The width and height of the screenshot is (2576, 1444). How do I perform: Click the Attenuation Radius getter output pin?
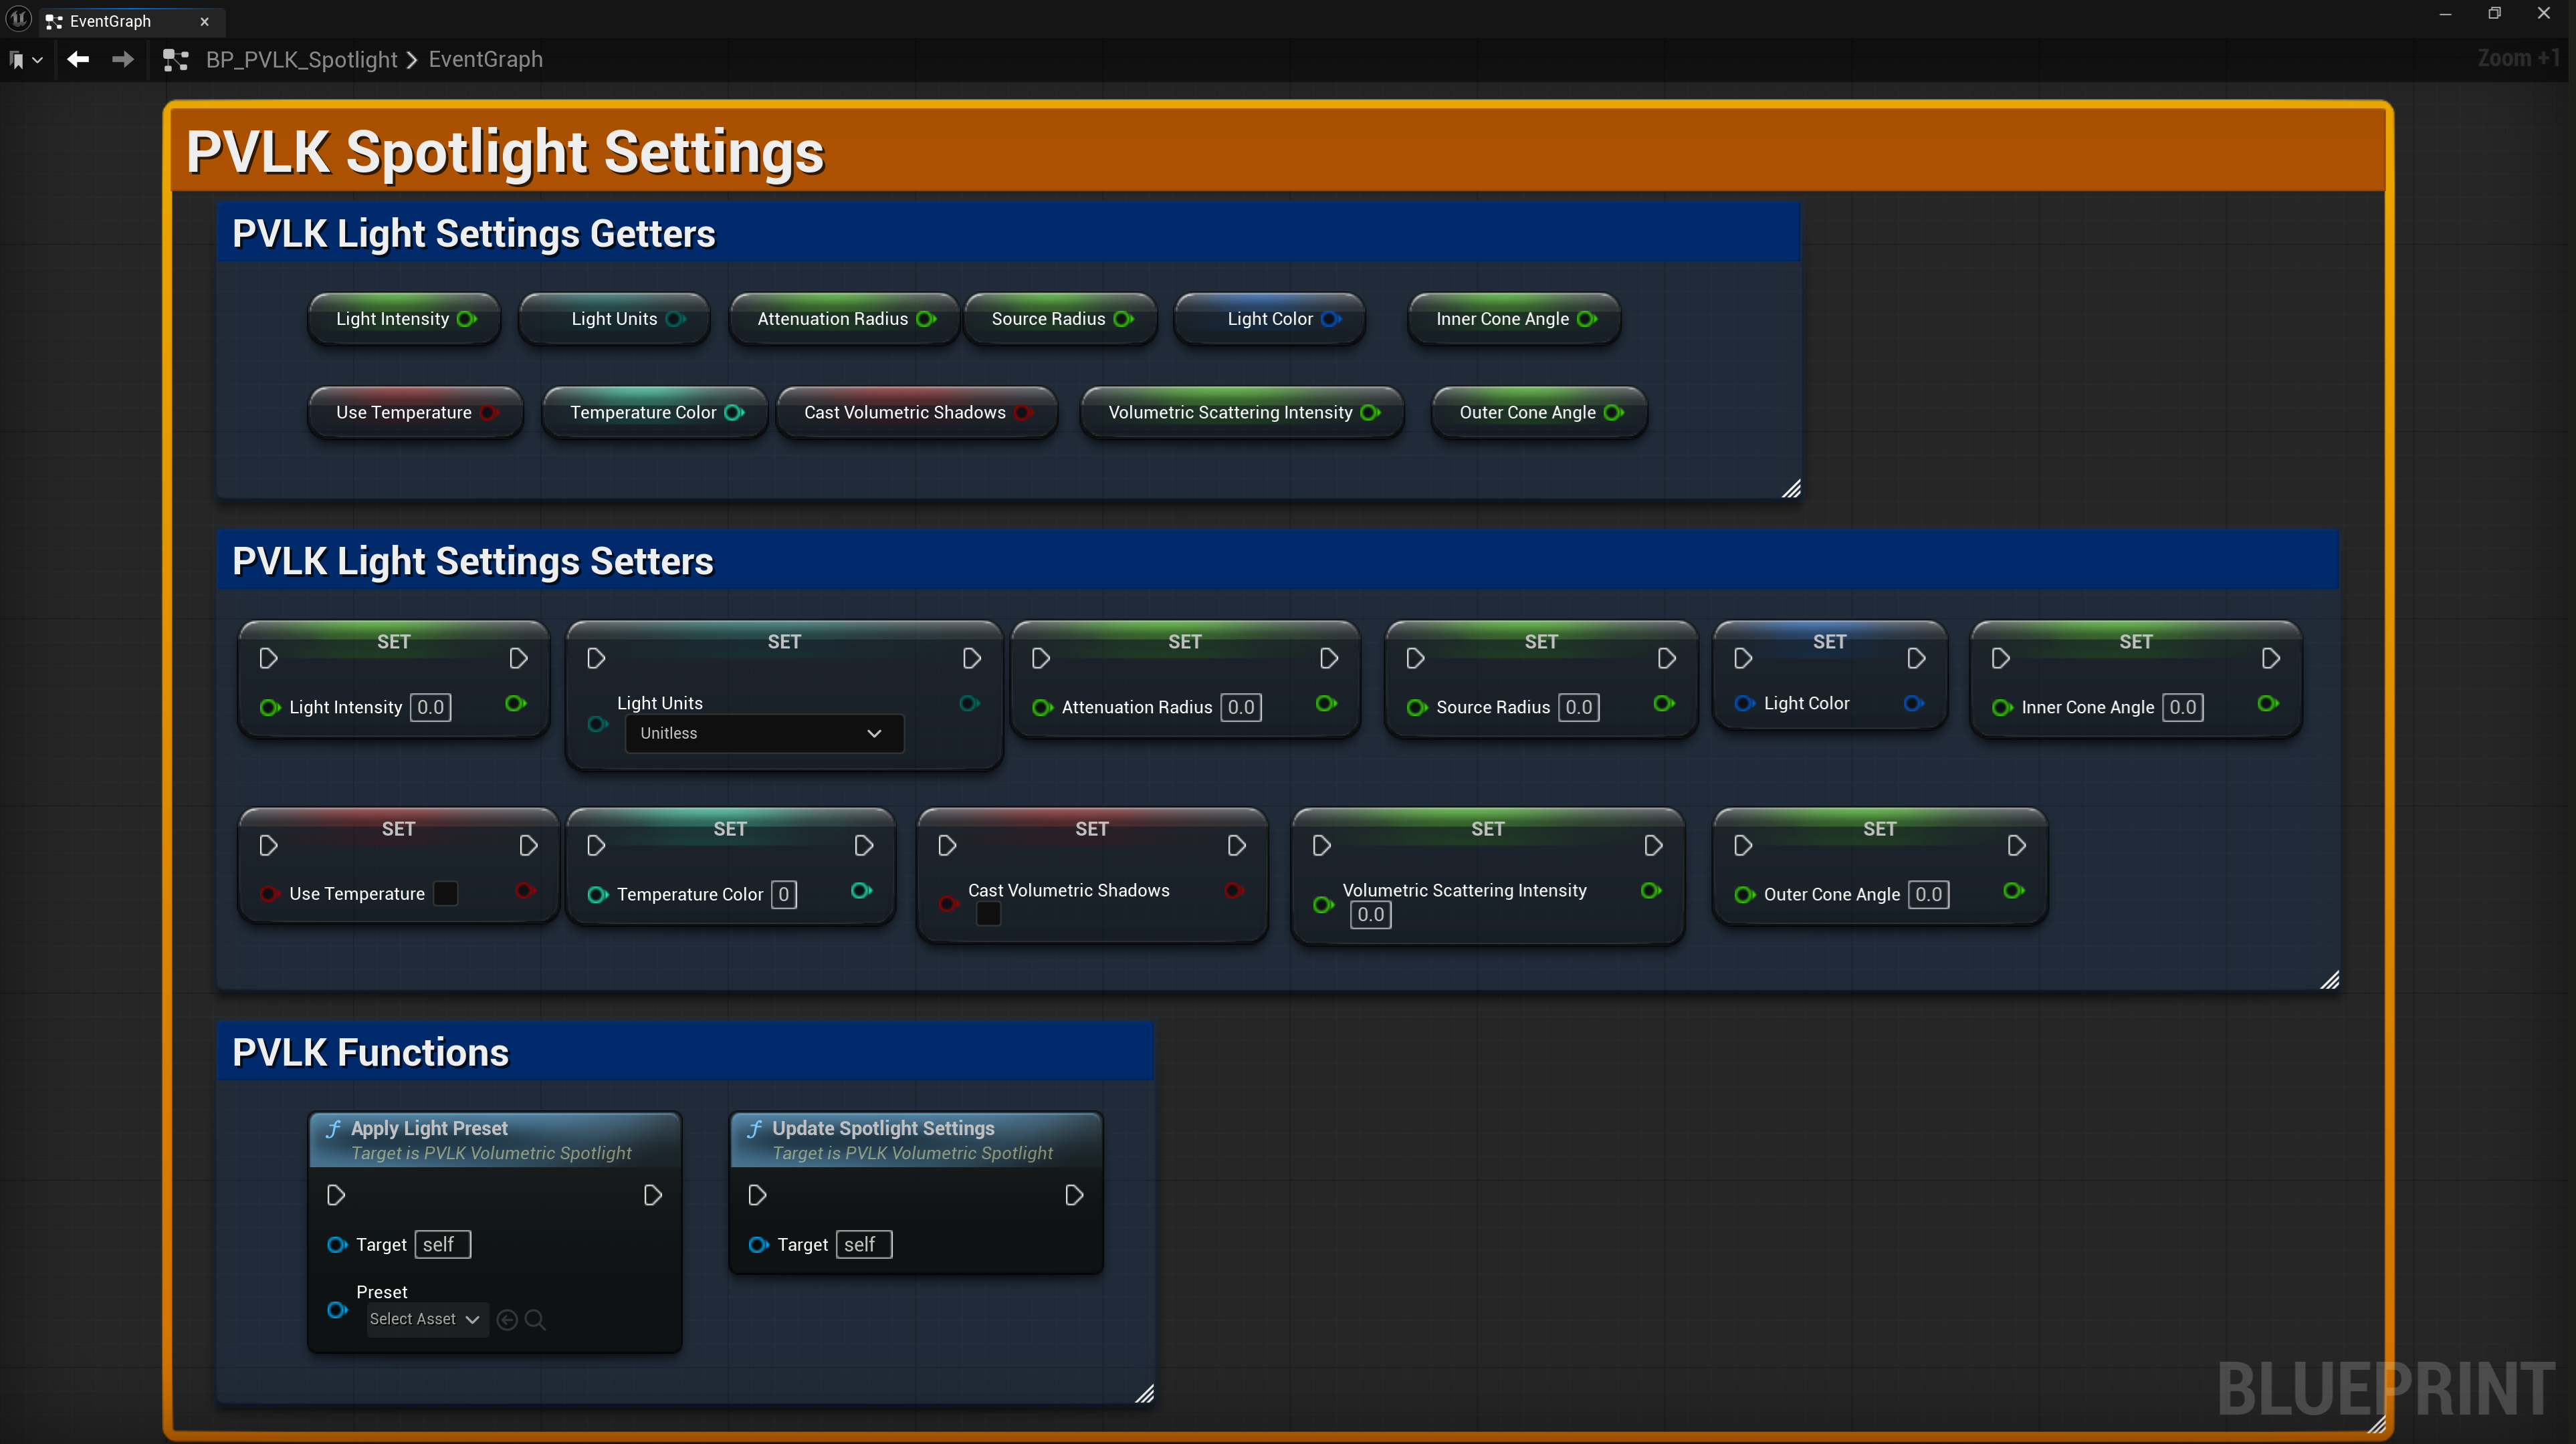coord(926,319)
